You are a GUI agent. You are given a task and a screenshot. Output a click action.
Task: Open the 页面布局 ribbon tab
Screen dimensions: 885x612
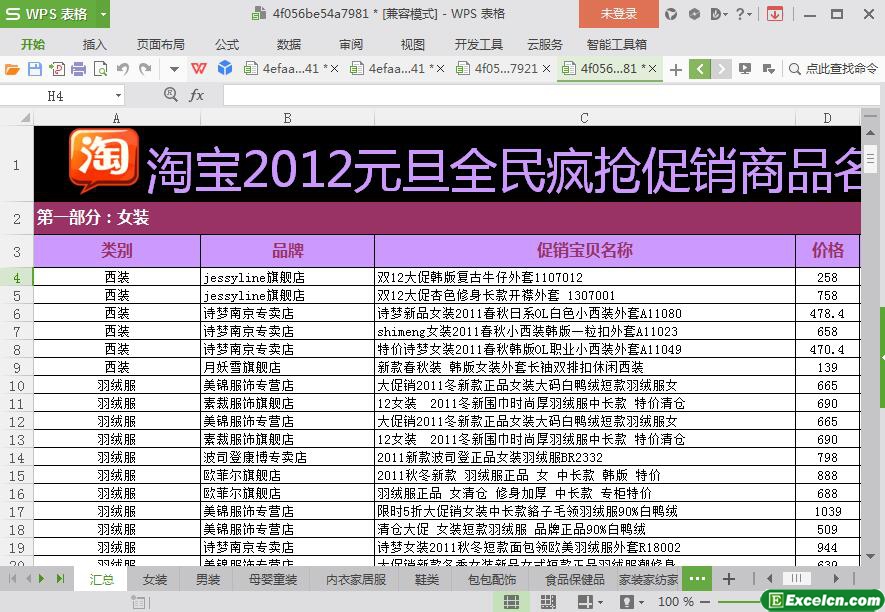161,44
